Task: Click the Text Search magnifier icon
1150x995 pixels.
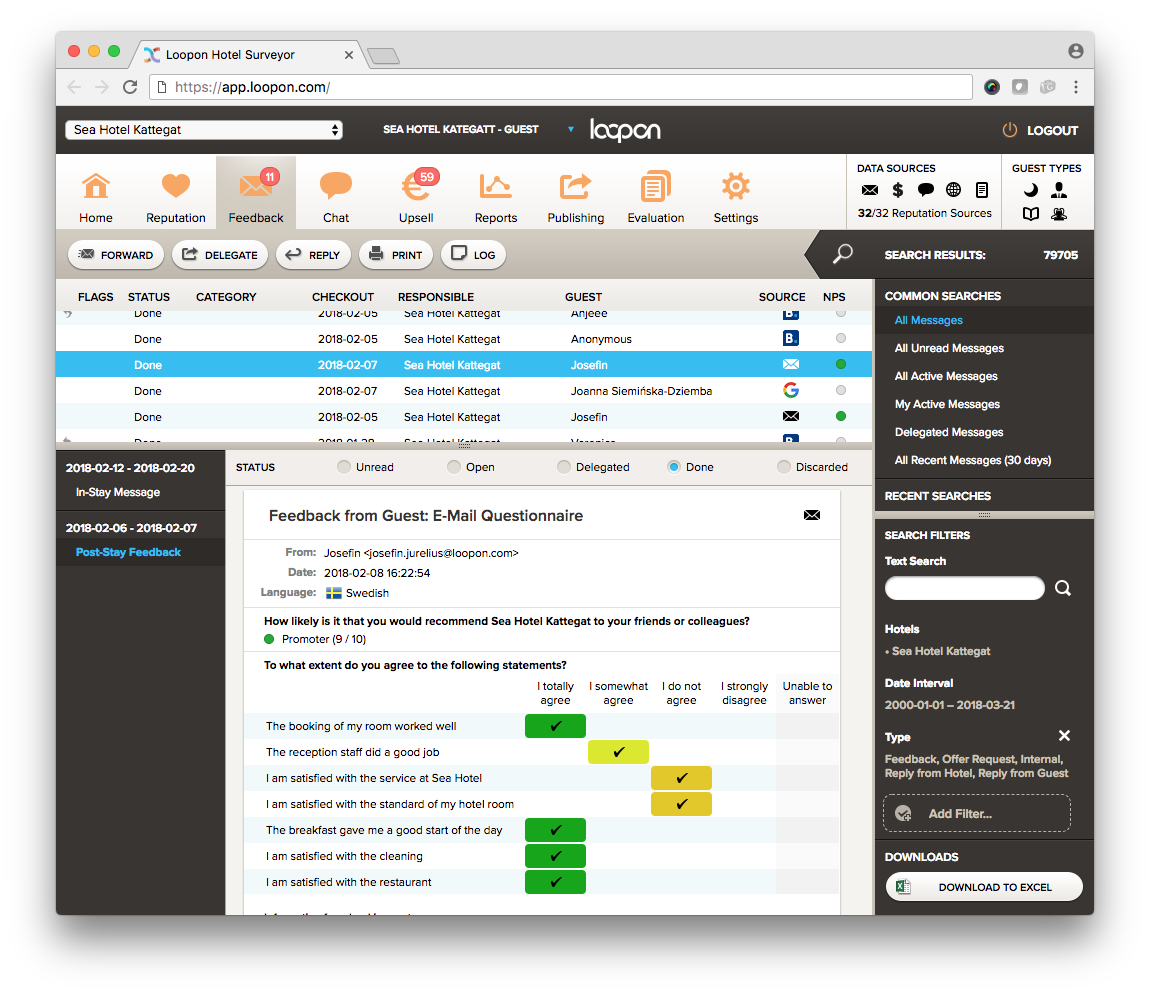Action: click(1063, 589)
